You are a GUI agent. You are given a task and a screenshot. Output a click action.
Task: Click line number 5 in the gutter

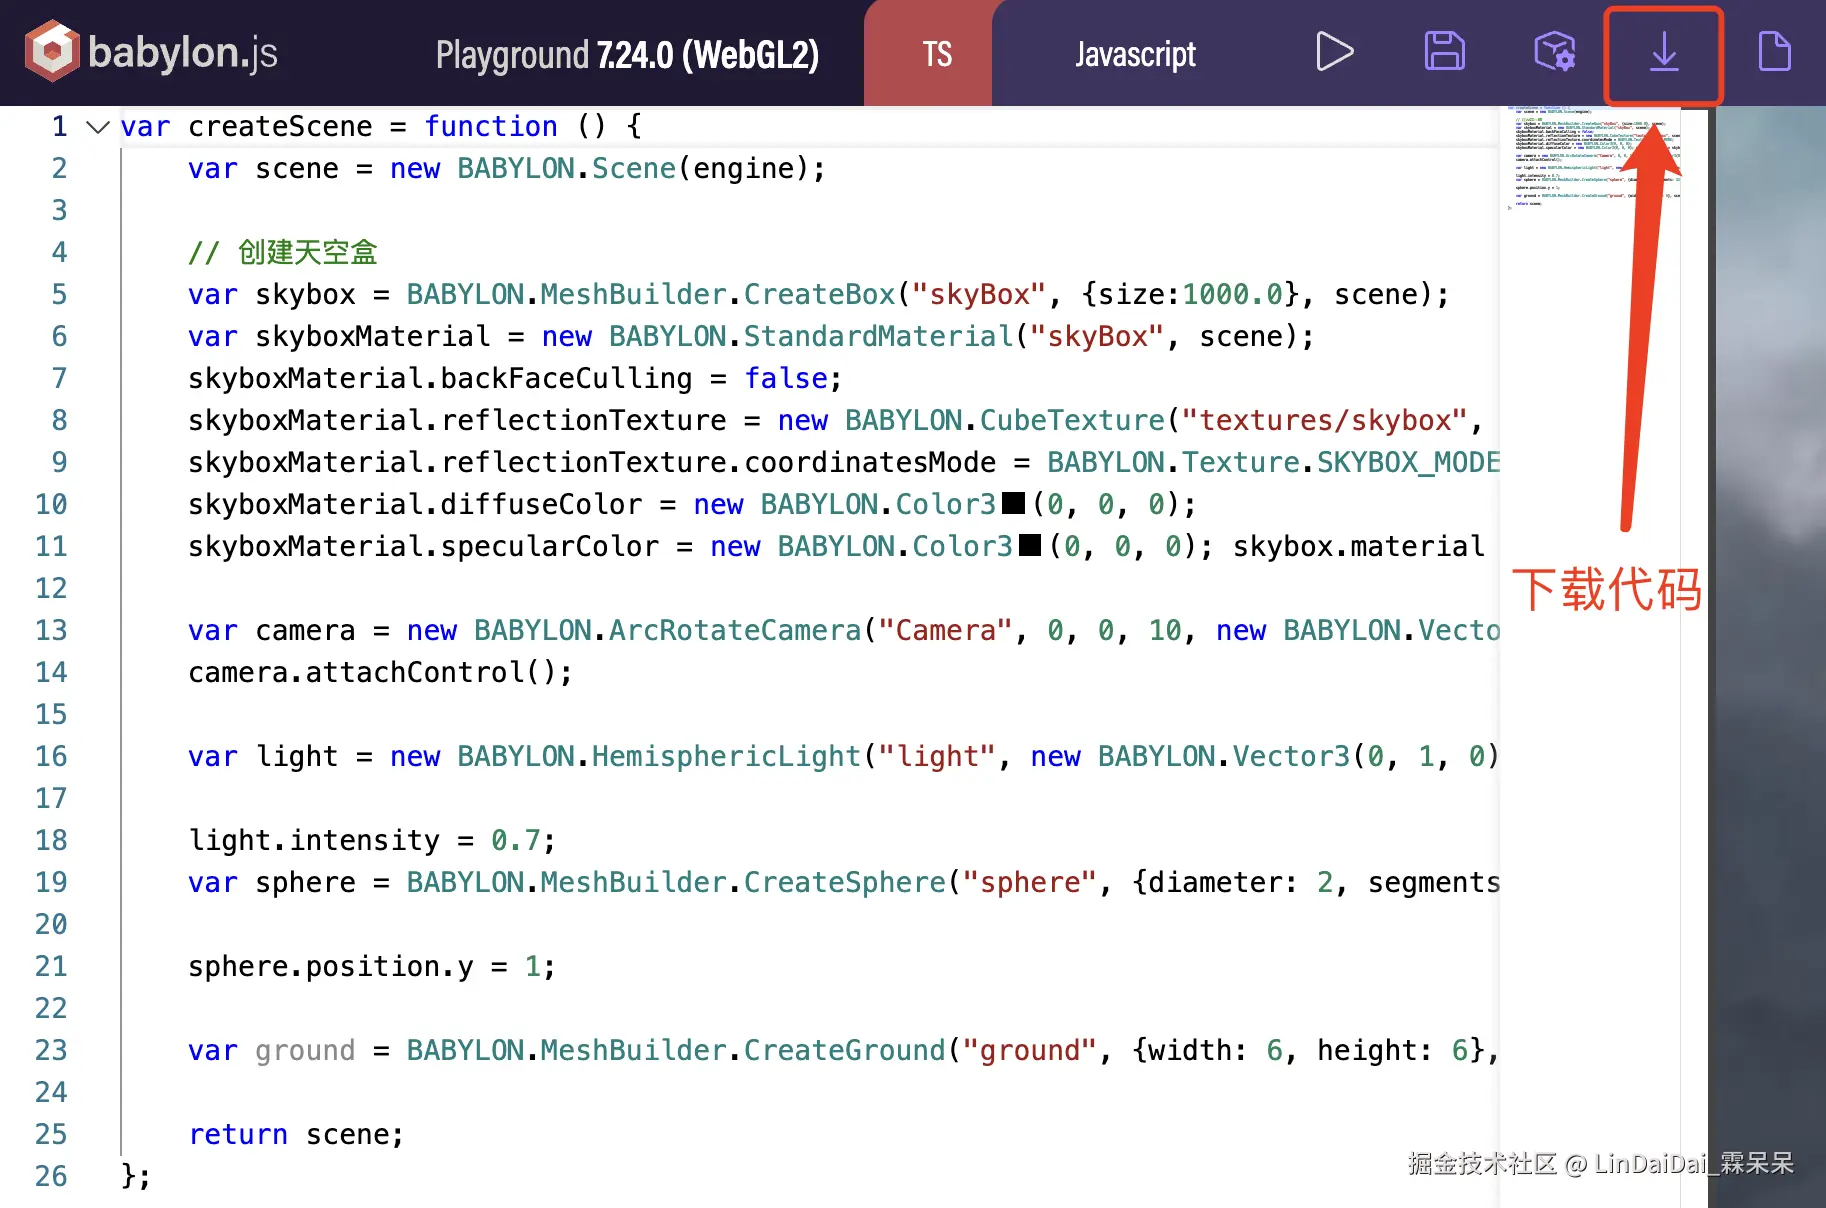[x=59, y=294]
